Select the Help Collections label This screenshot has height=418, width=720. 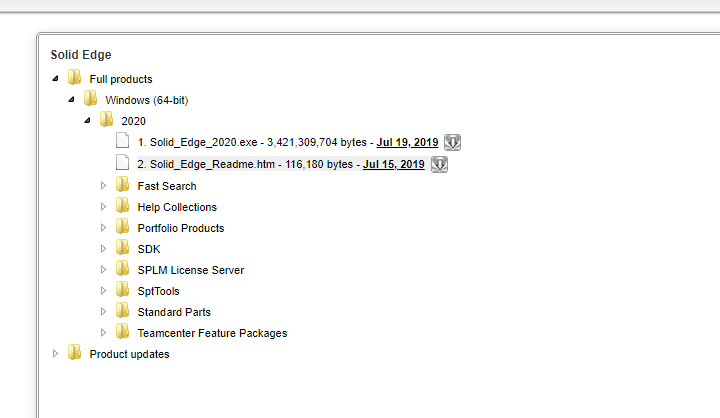177,207
